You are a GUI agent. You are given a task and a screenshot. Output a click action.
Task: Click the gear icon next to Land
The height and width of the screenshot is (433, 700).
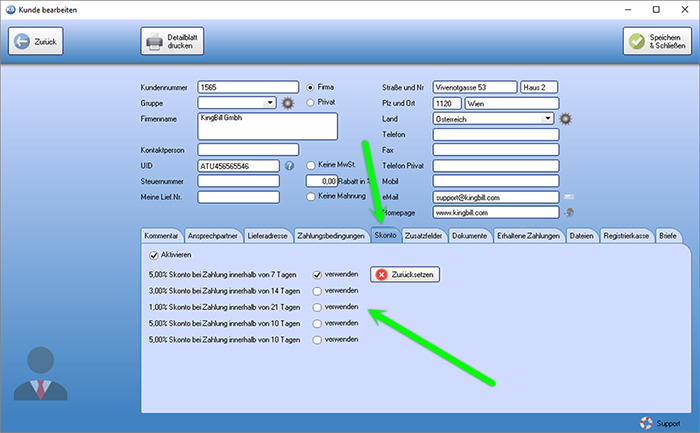(x=566, y=119)
